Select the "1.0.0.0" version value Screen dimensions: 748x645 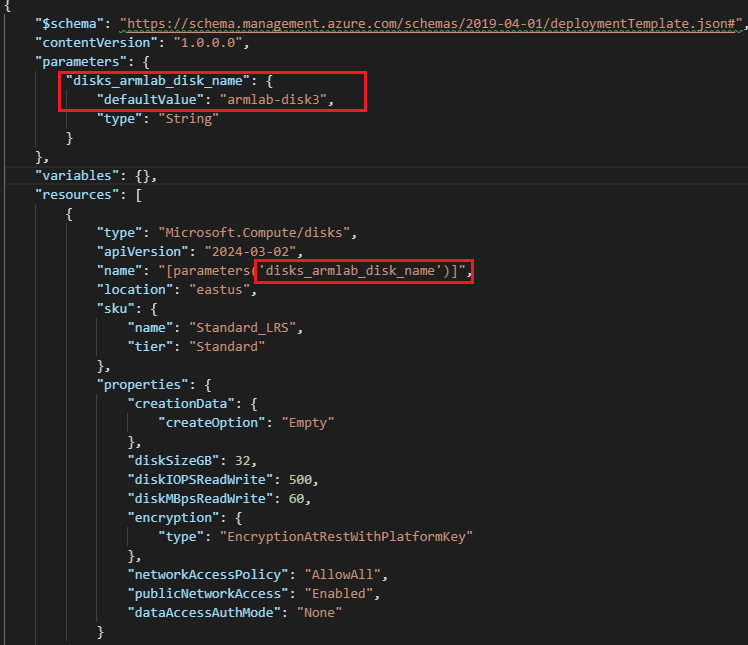click(208, 43)
